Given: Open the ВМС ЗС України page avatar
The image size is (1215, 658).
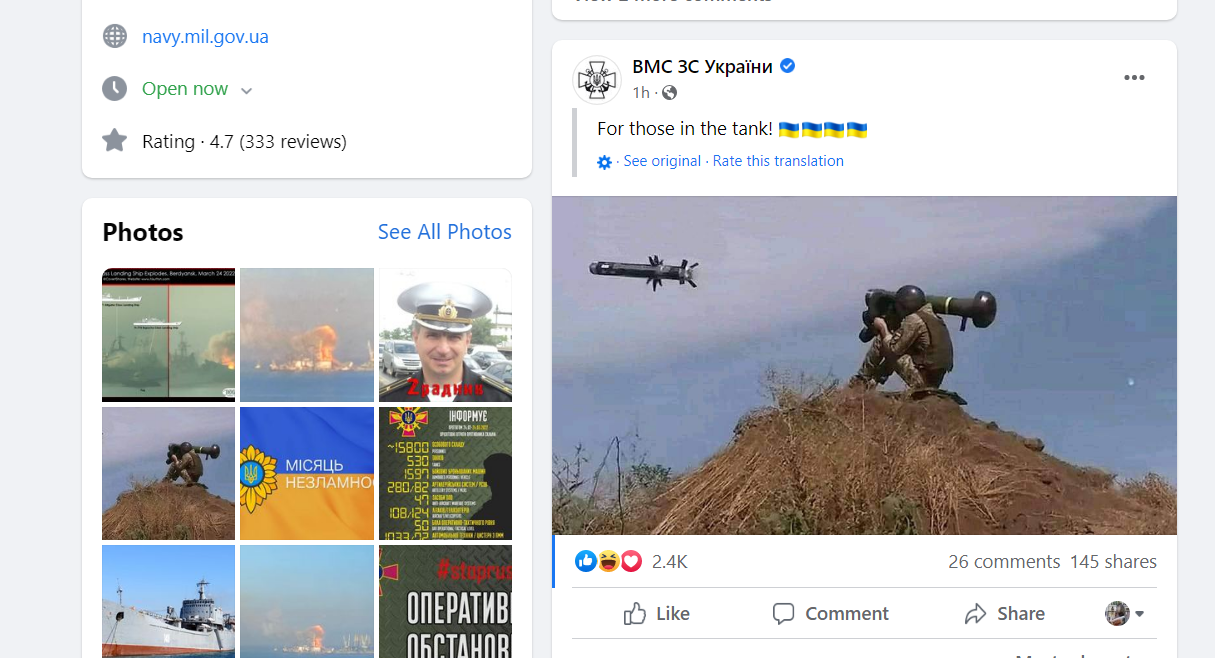Looking at the screenshot, I should pyautogui.click(x=597, y=79).
